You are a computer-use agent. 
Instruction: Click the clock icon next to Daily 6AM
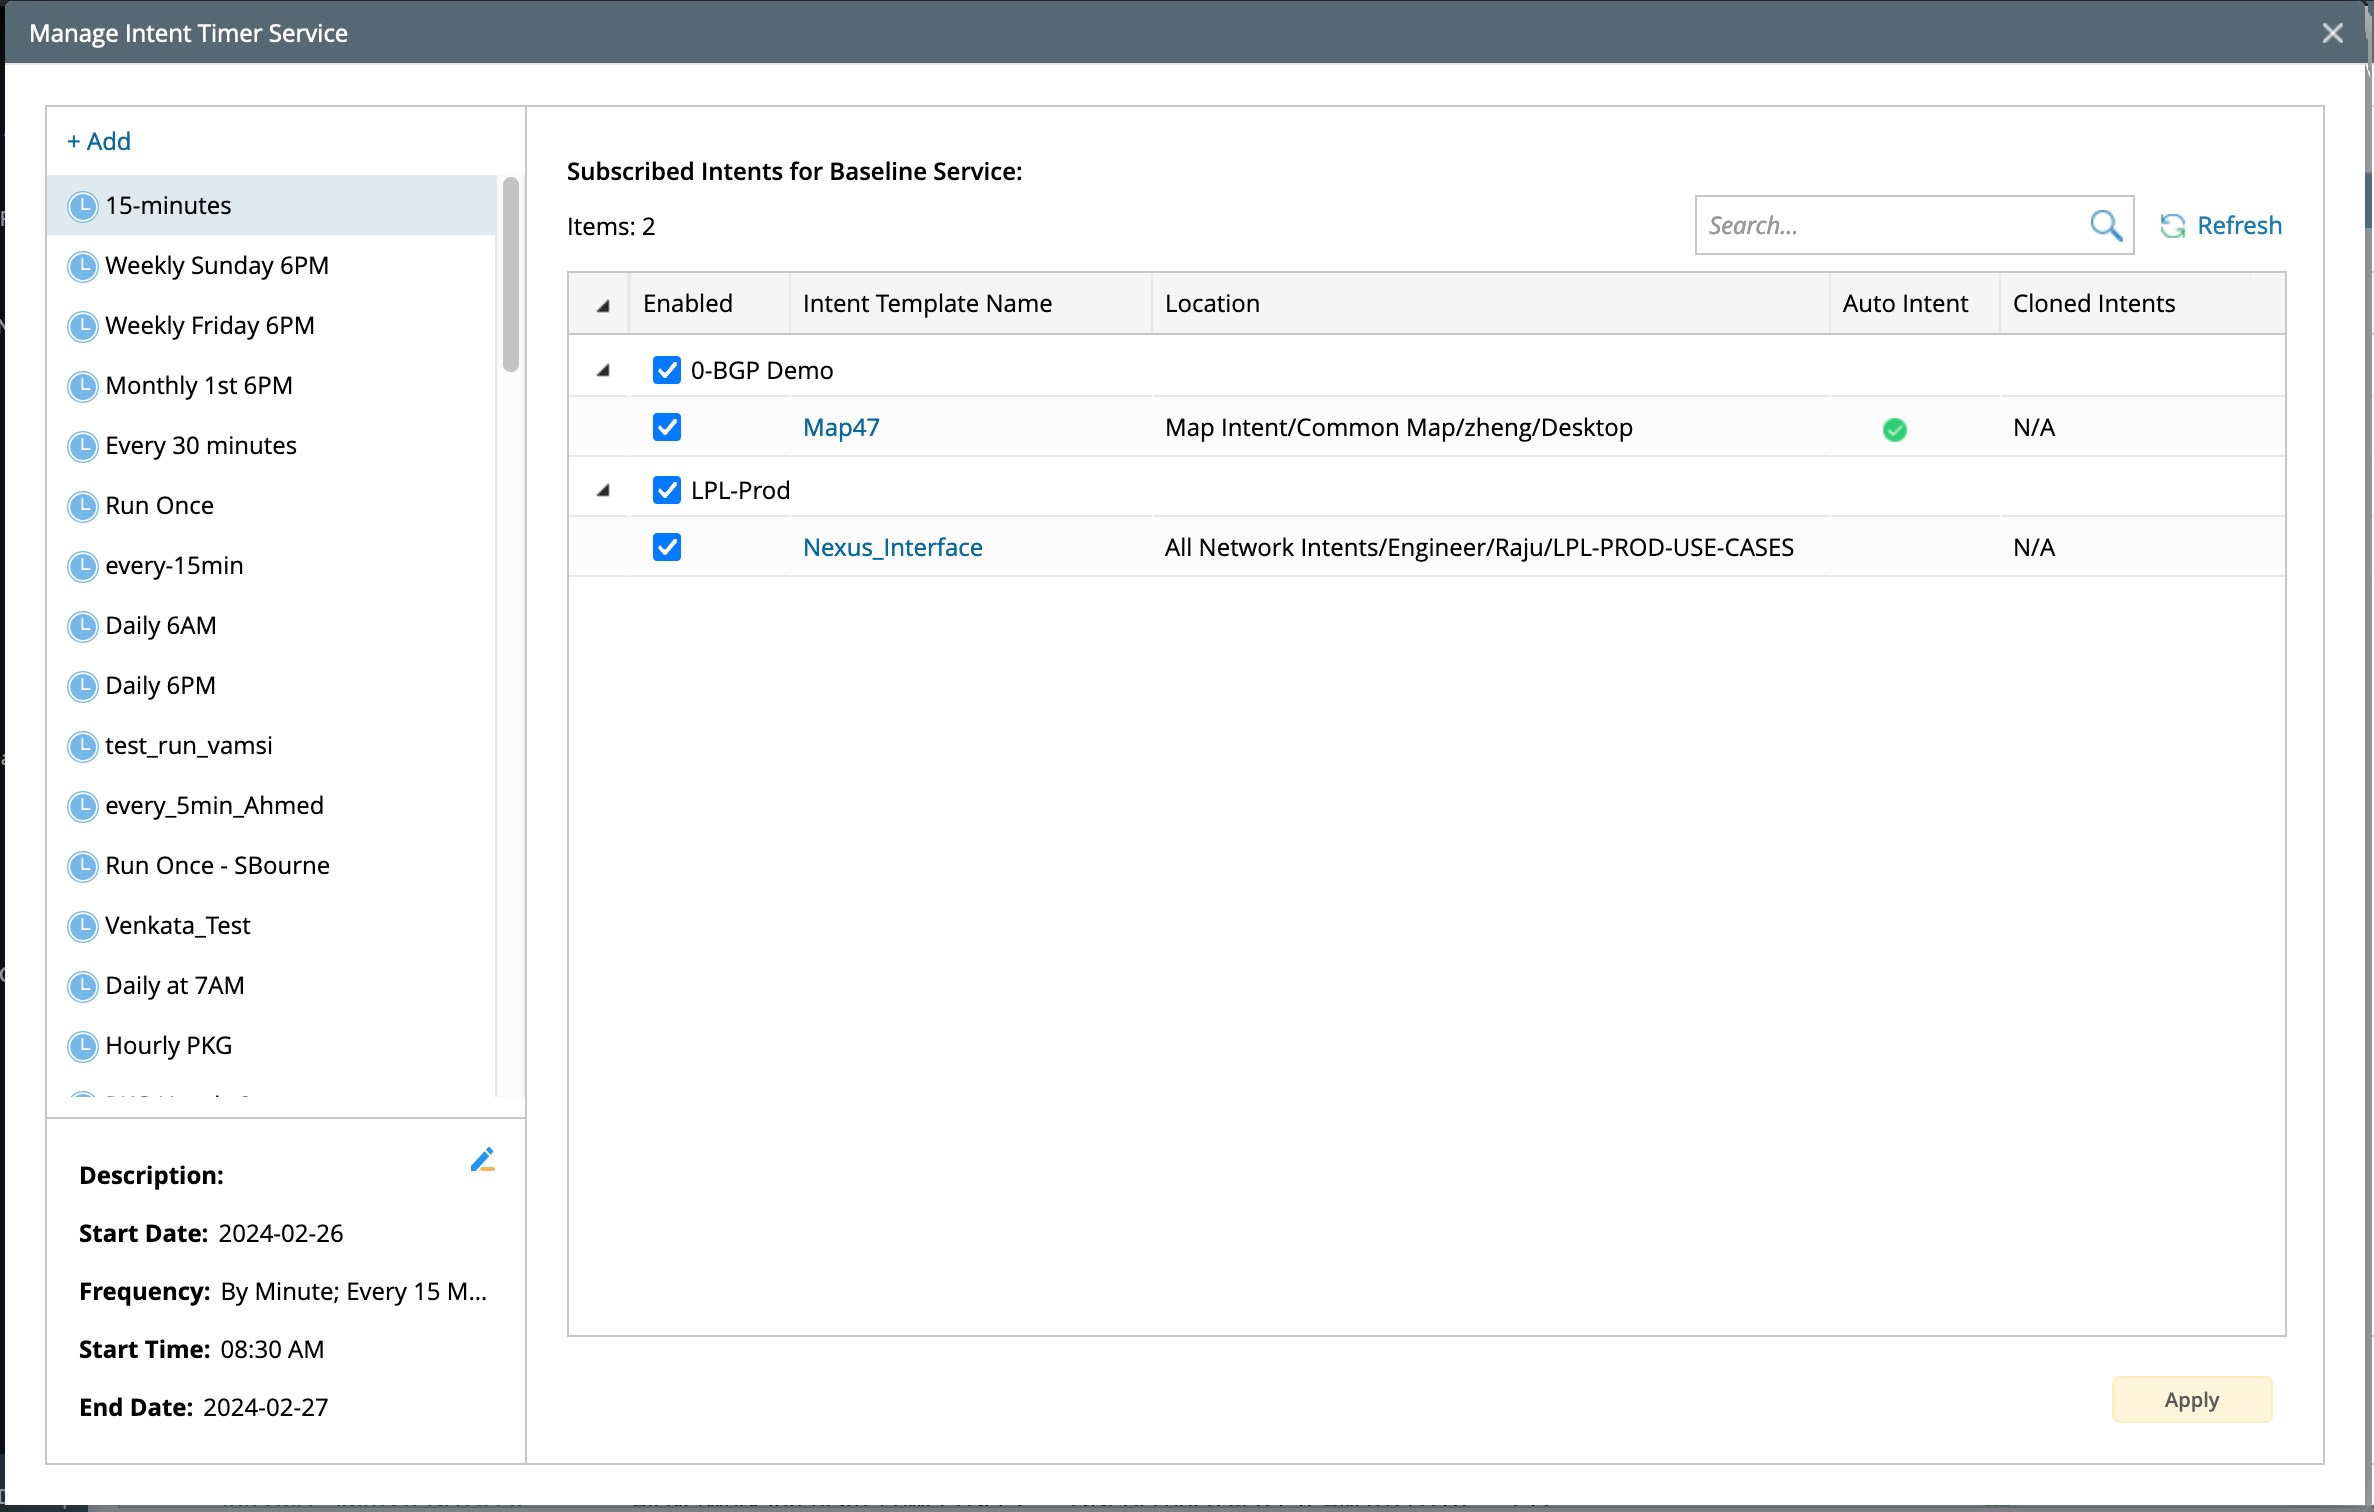[82, 626]
